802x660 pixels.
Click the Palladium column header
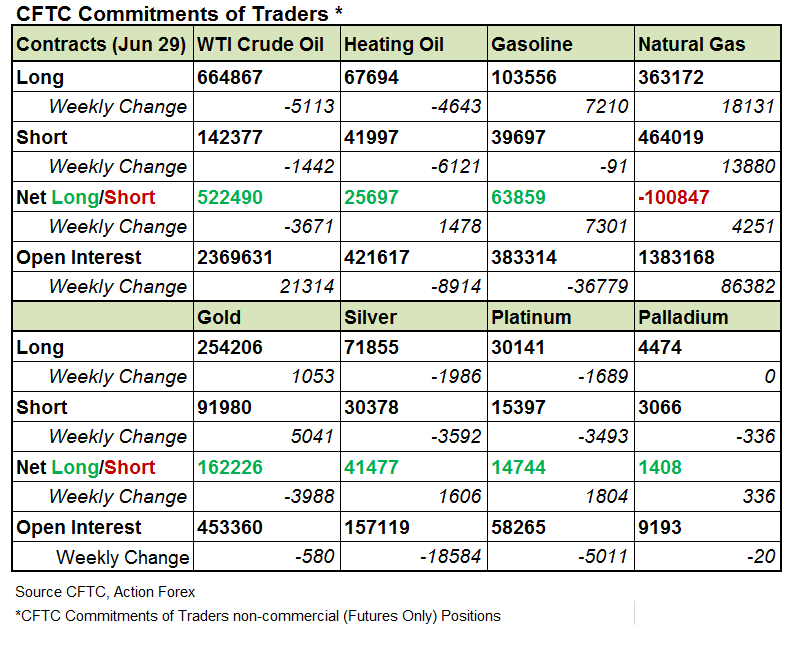click(x=683, y=317)
